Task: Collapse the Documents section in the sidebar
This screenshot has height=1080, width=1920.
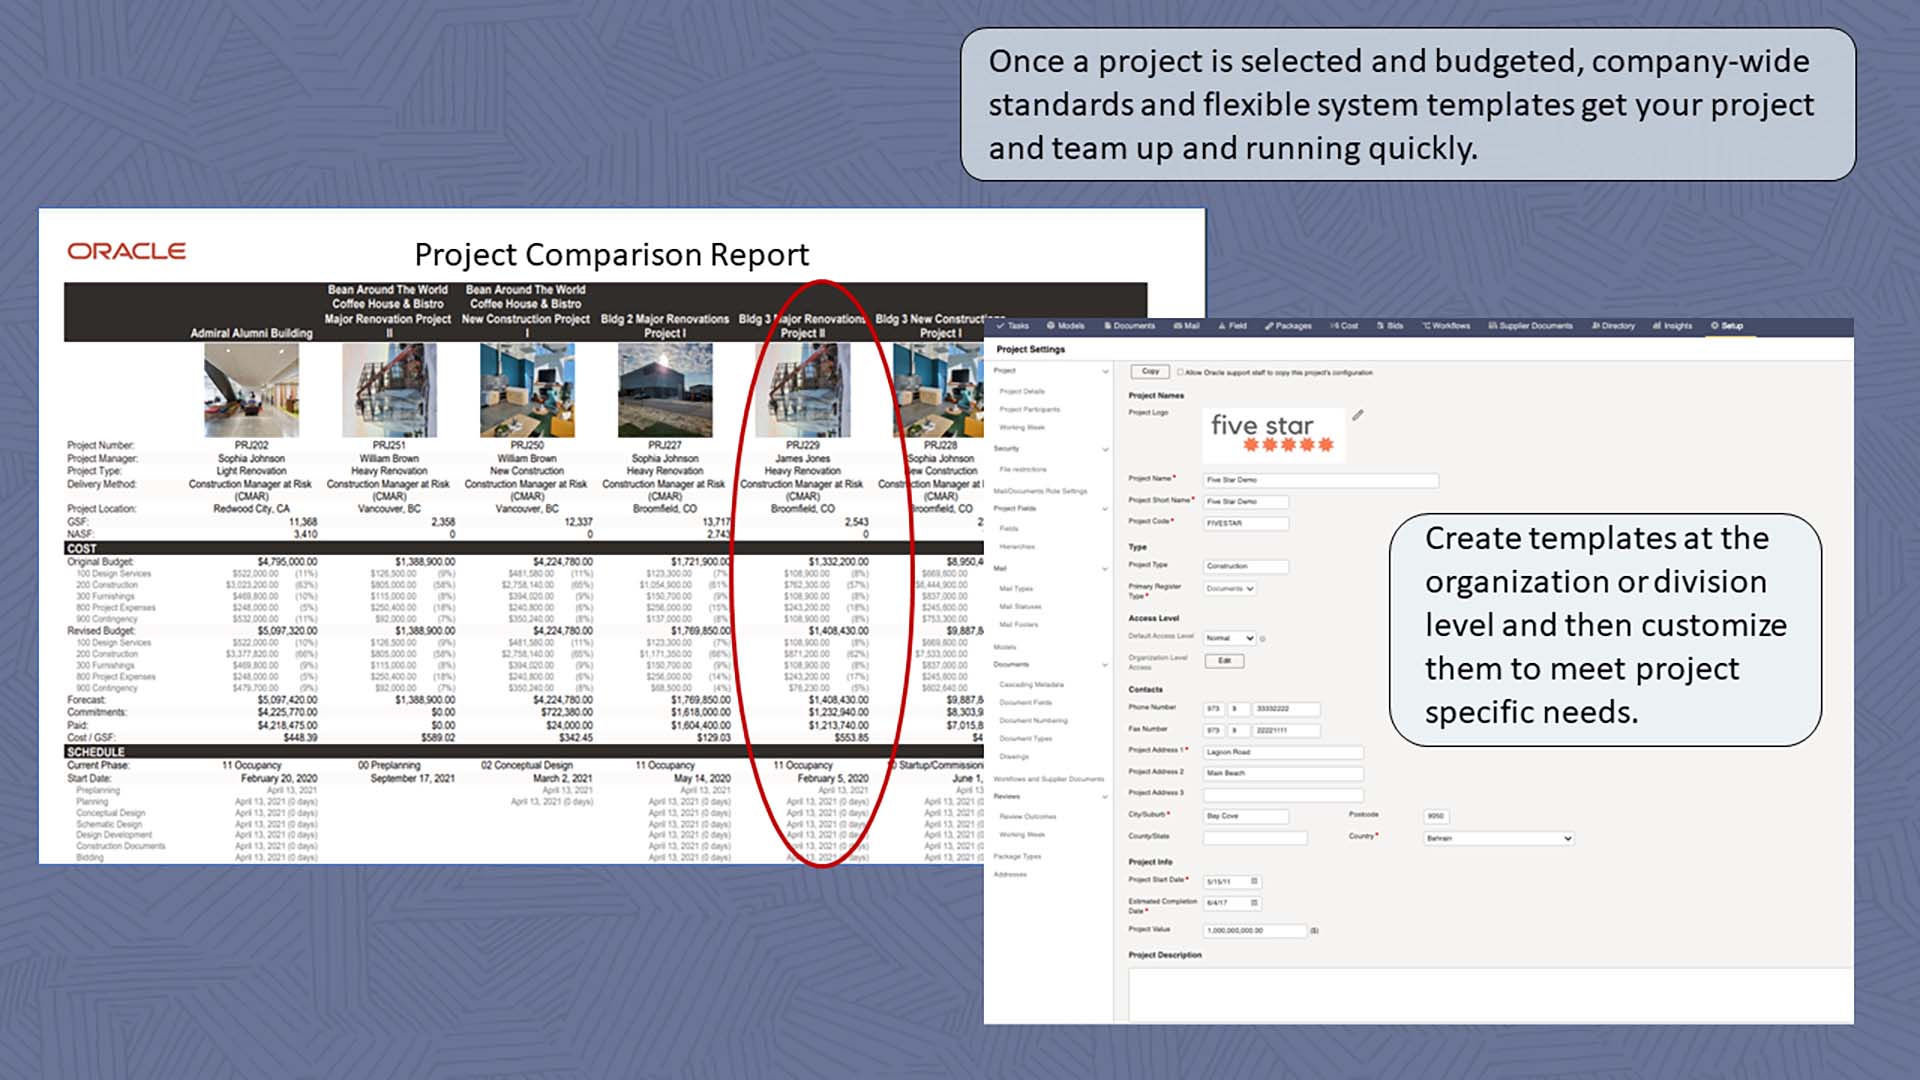Action: (x=1105, y=664)
